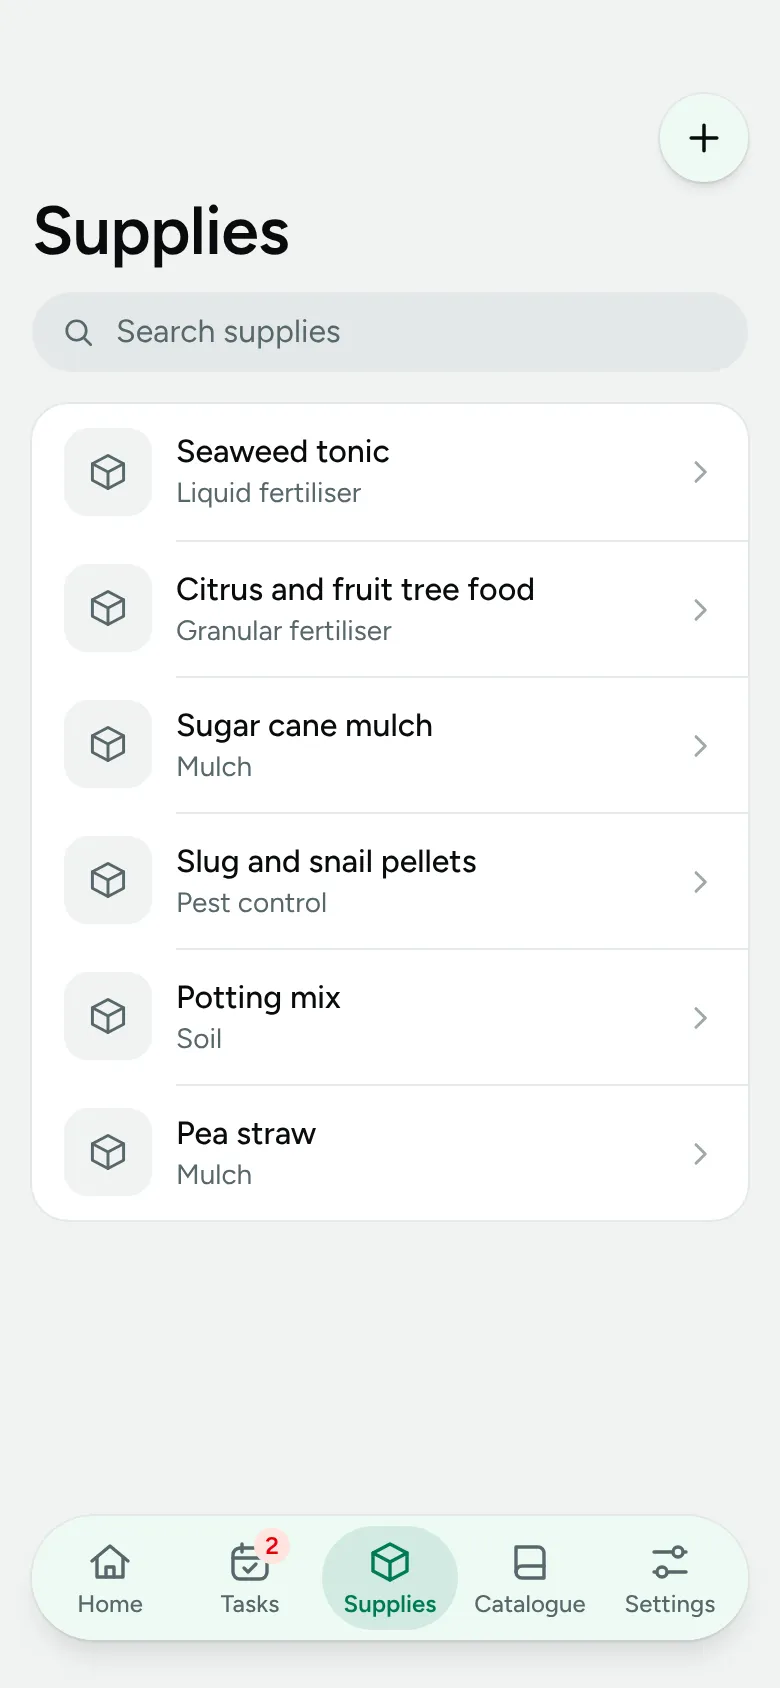The image size is (780, 1688).
Task: Open the Home tab icon
Action: pos(110,1562)
